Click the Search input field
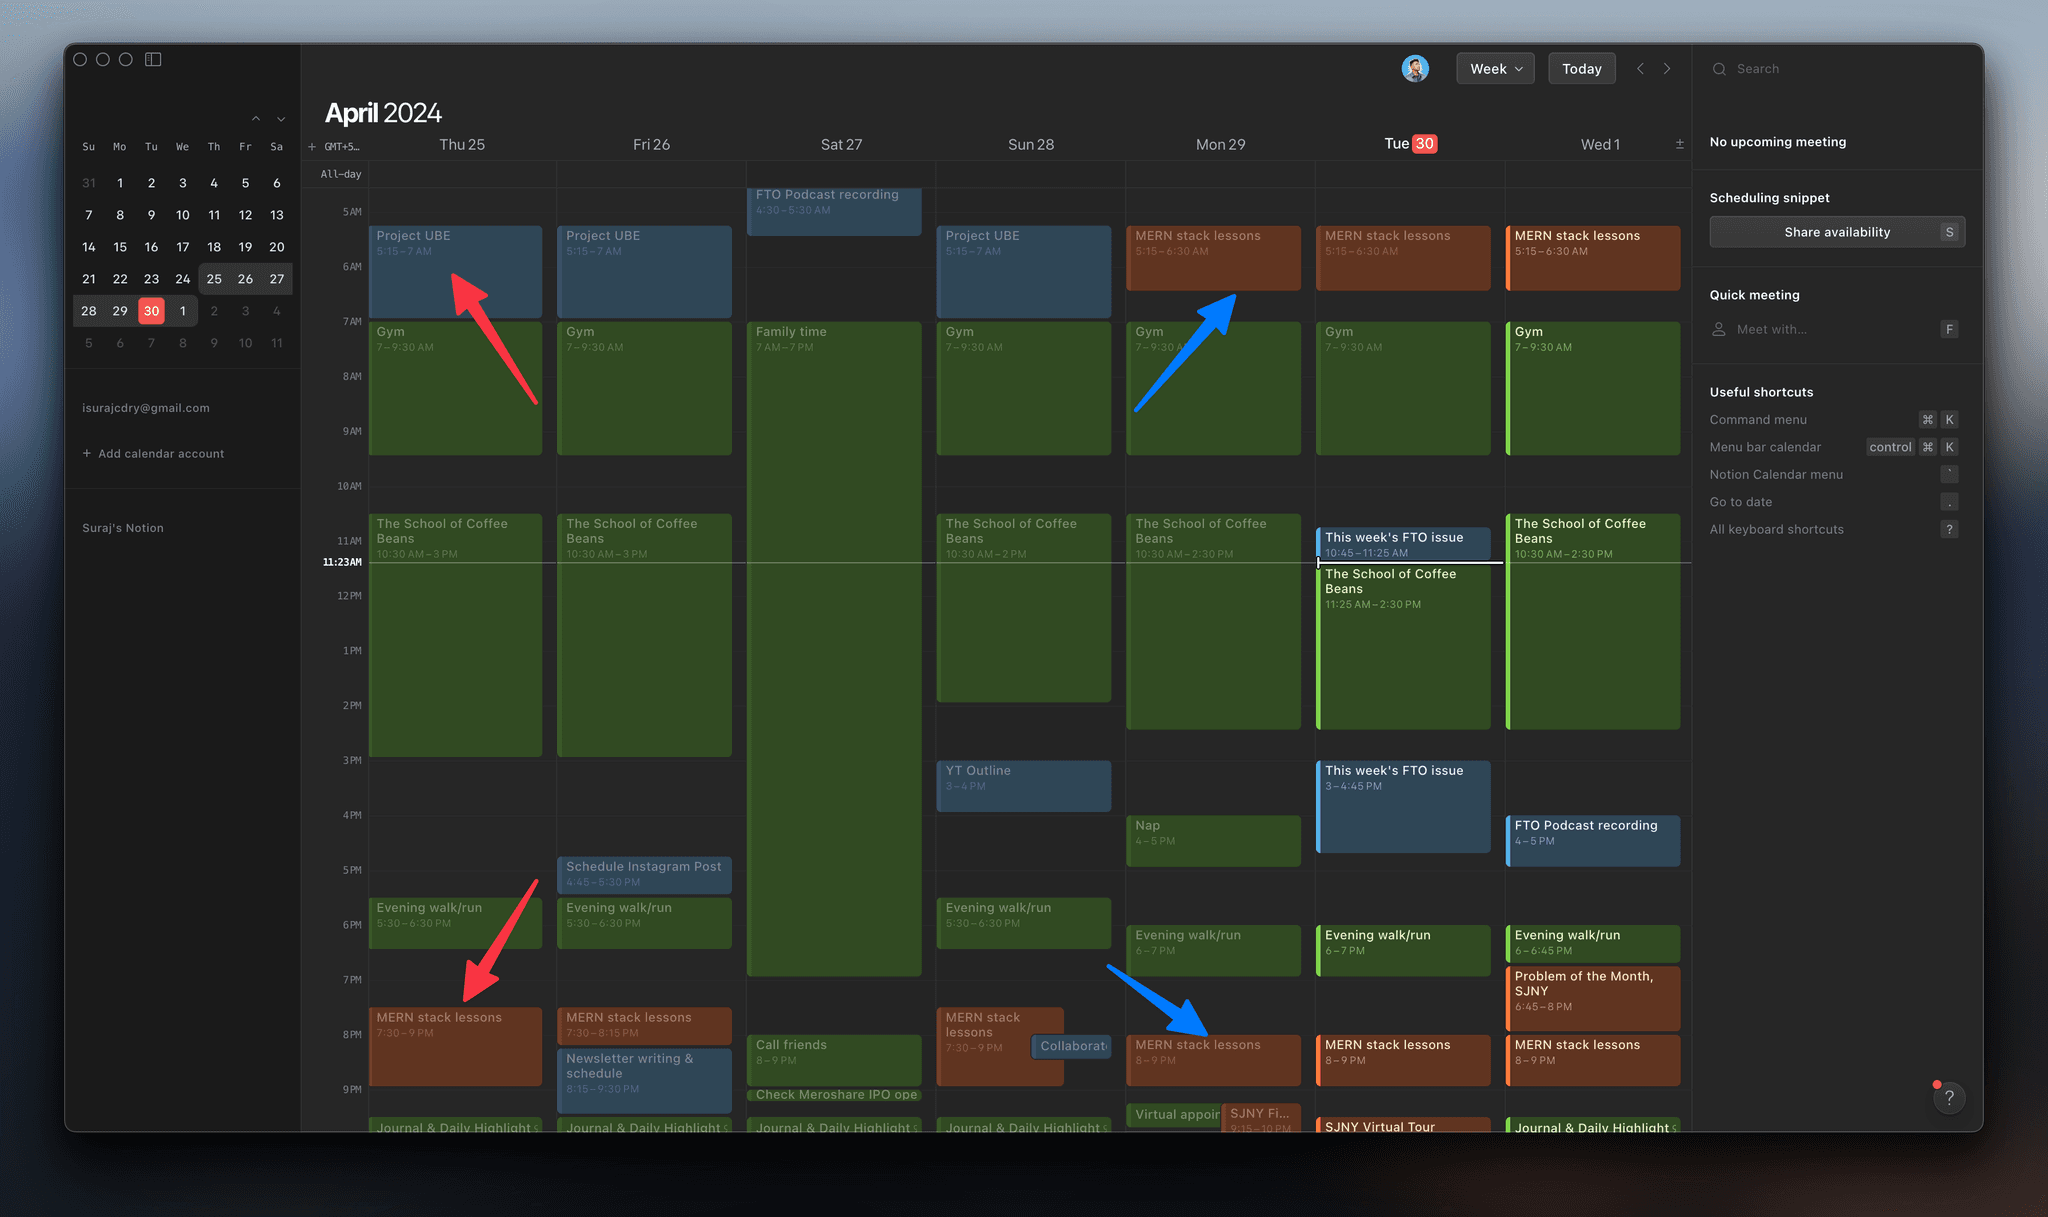The image size is (2048, 1217). 1790,68
